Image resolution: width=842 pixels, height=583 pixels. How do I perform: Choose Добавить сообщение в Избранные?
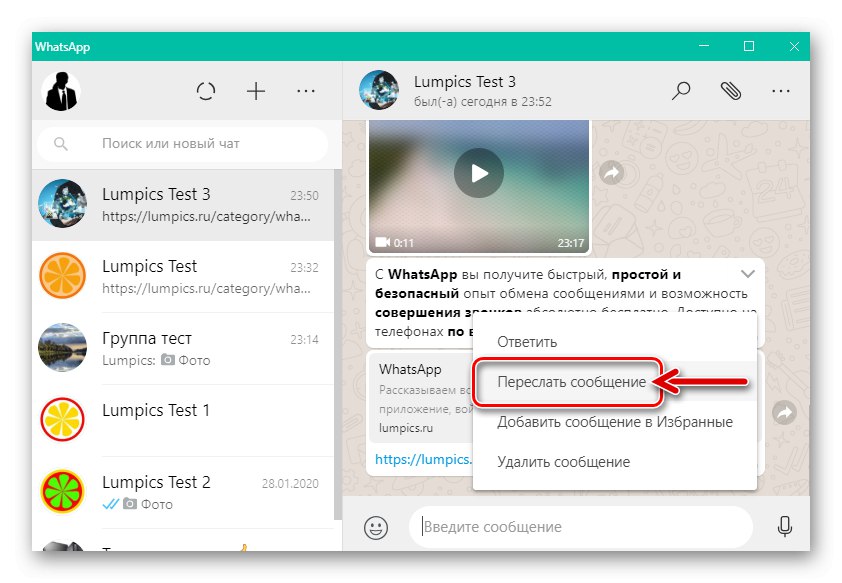coord(615,422)
